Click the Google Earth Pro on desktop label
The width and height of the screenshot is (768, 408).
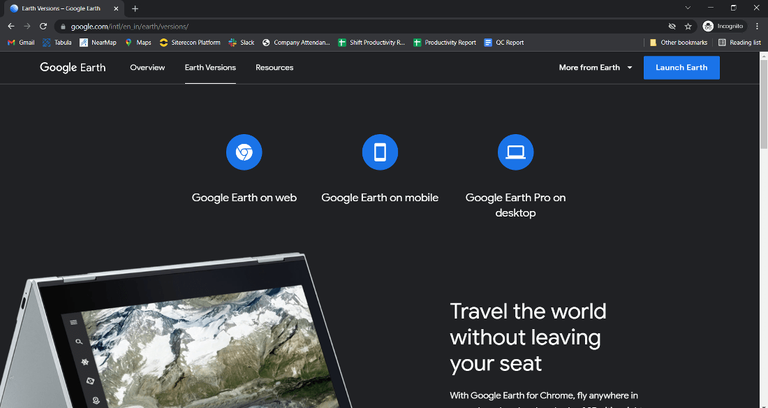tap(515, 205)
